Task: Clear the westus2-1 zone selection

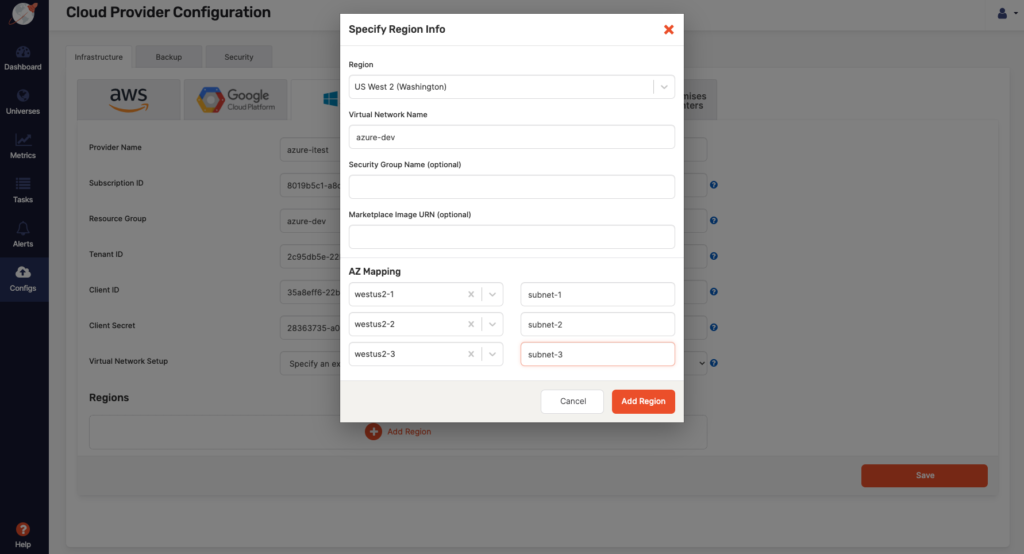Action: (x=471, y=295)
